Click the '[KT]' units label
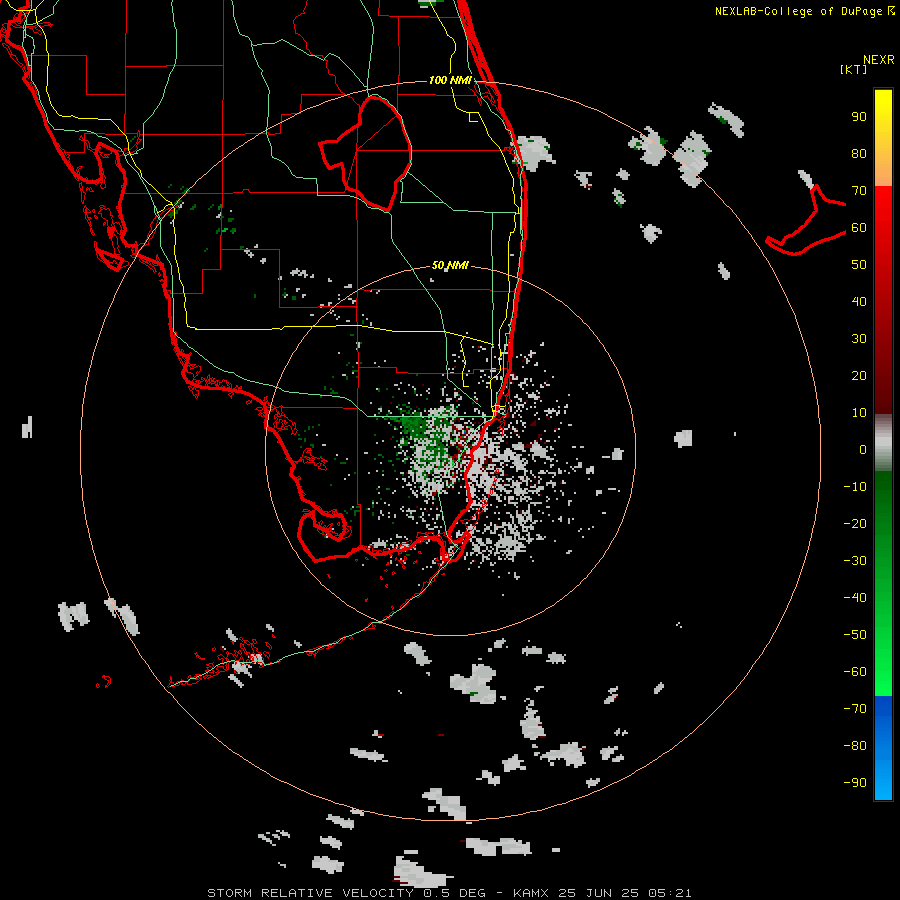900x900 pixels. (x=853, y=69)
